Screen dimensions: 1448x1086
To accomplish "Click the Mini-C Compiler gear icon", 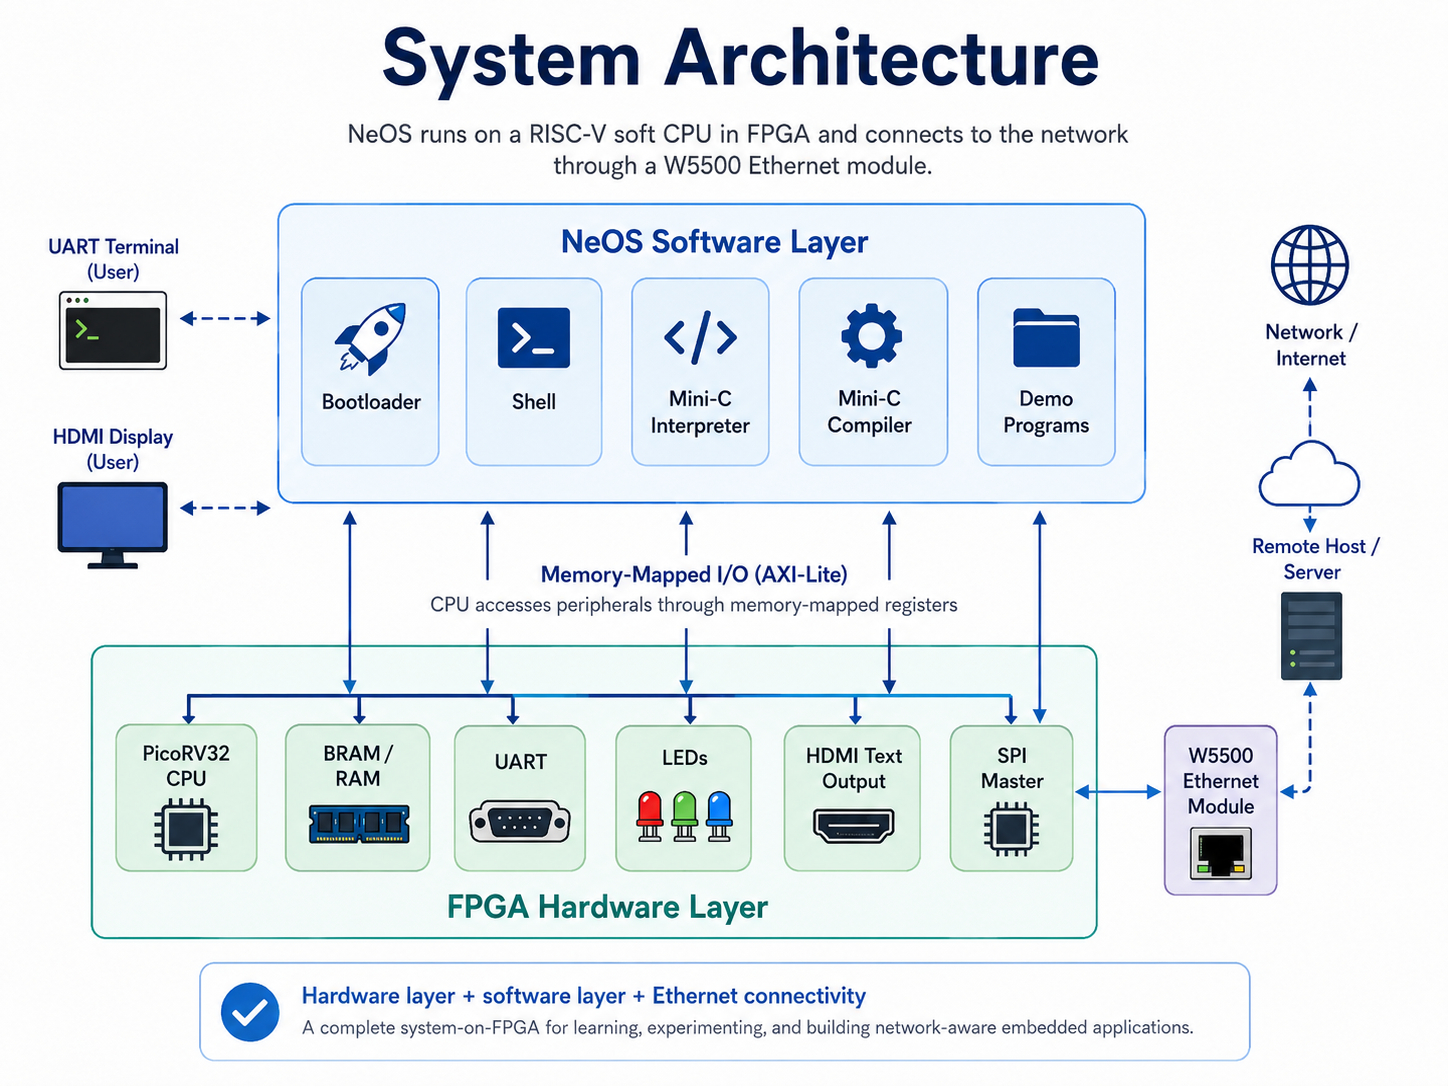I will point(871,335).
